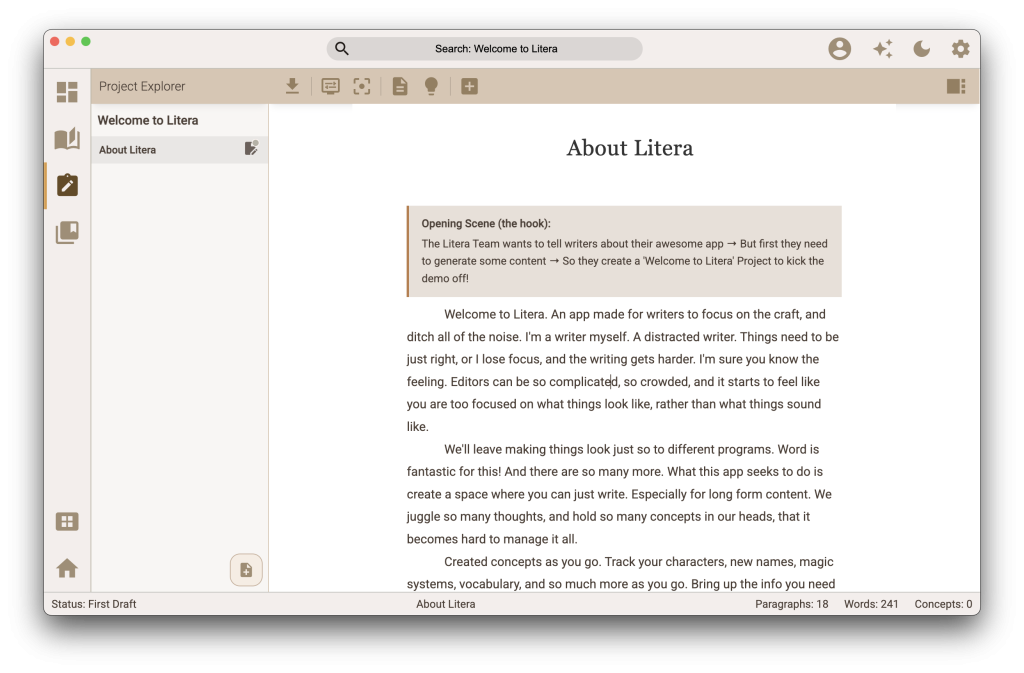The width and height of the screenshot is (1024, 673).
Task: Toggle the right side panel
Action: 956,86
